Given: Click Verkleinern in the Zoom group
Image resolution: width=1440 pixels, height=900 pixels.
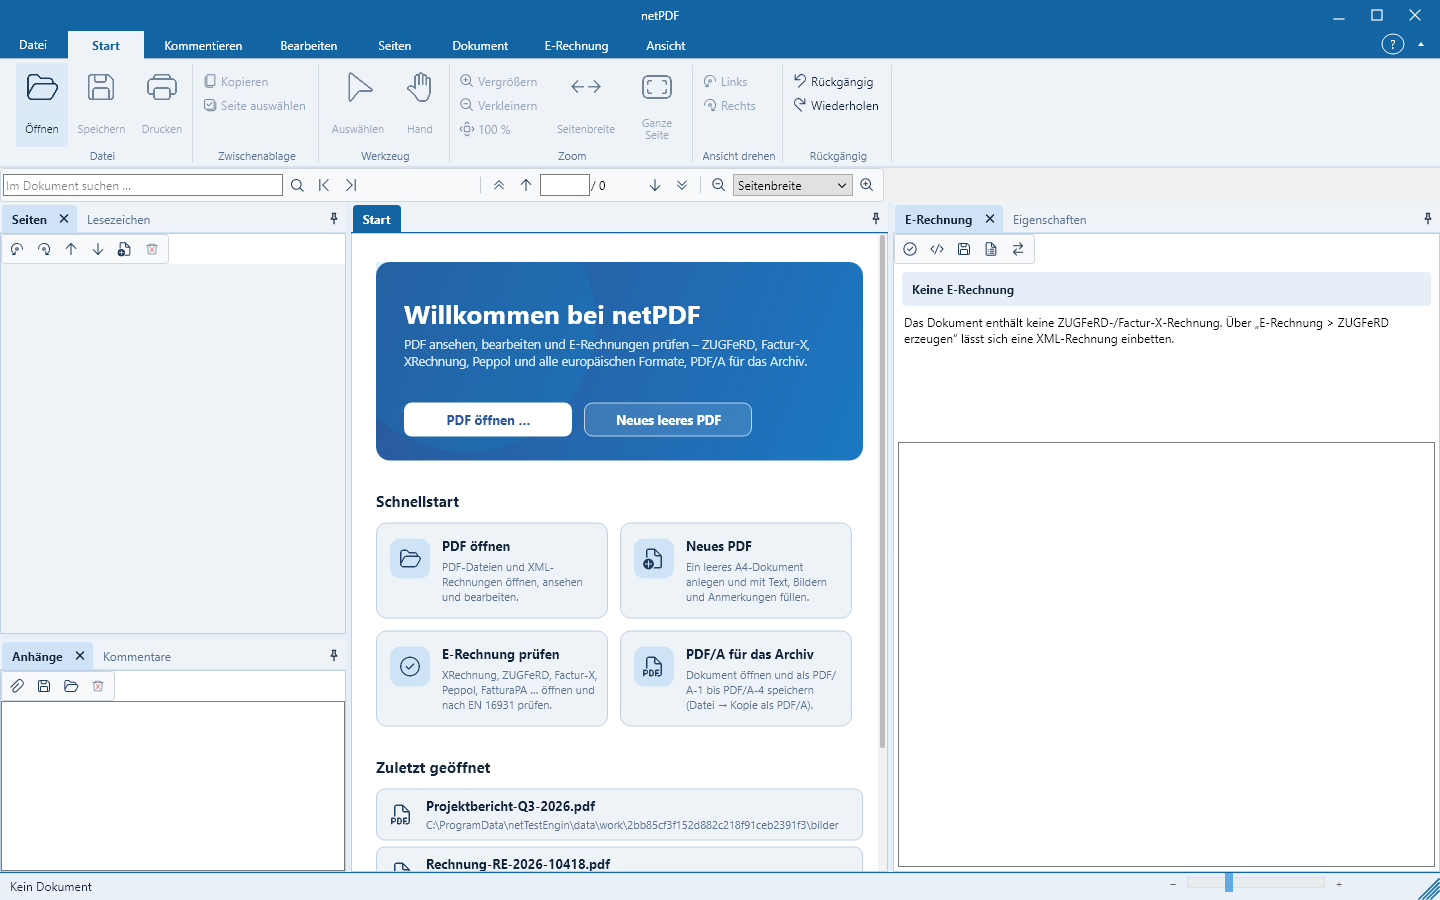Looking at the screenshot, I should (x=498, y=106).
